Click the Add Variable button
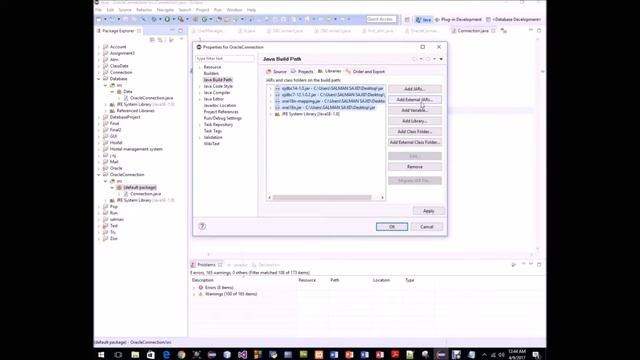The height and width of the screenshot is (360, 640). coord(415,110)
